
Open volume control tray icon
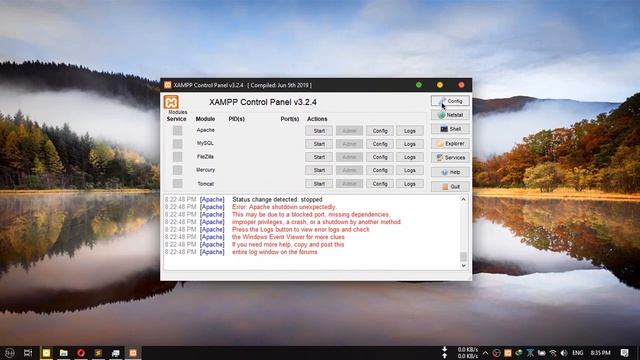click(564, 353)
